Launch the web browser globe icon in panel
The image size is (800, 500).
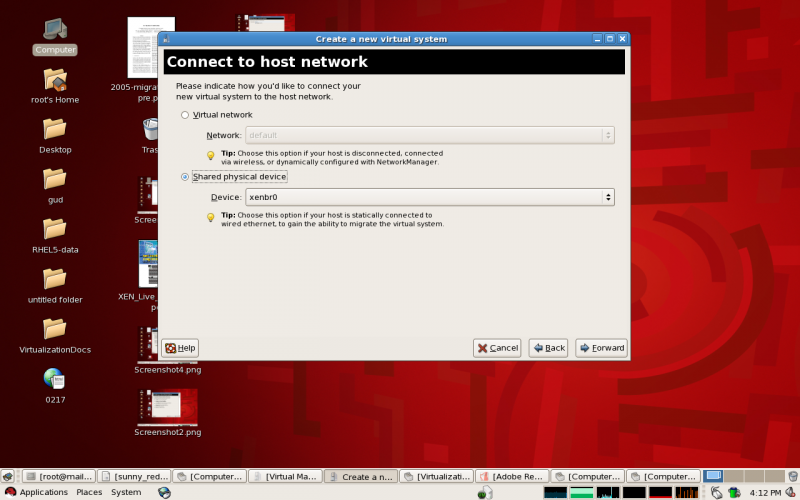click(164, 492)
